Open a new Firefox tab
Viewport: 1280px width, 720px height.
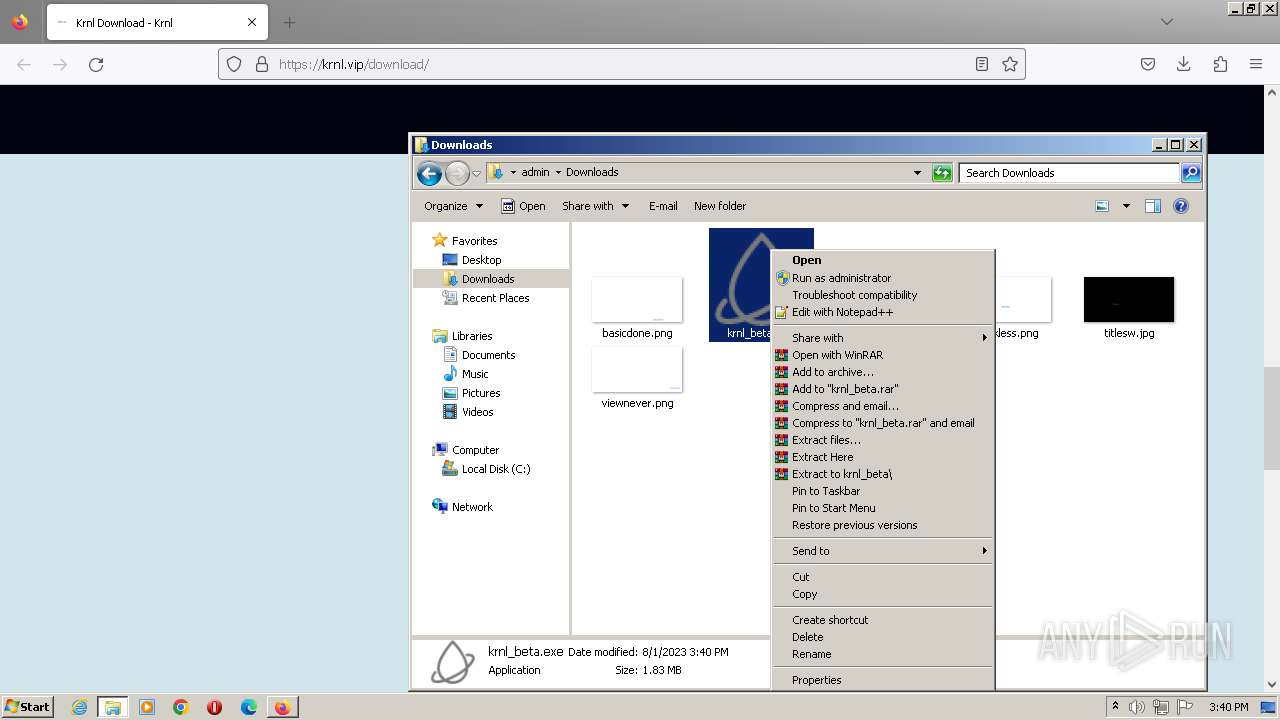coord(290,22)
